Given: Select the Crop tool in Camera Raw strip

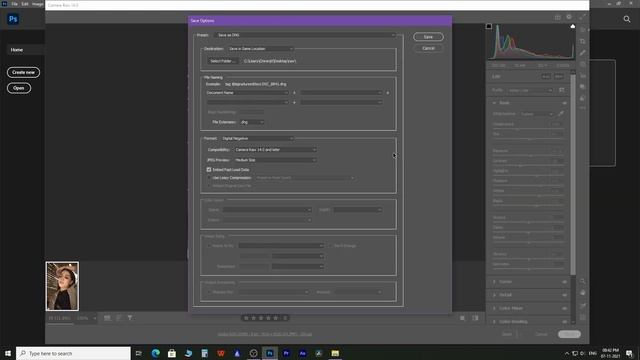Looking at the screenshot, I should click(582, 41).
